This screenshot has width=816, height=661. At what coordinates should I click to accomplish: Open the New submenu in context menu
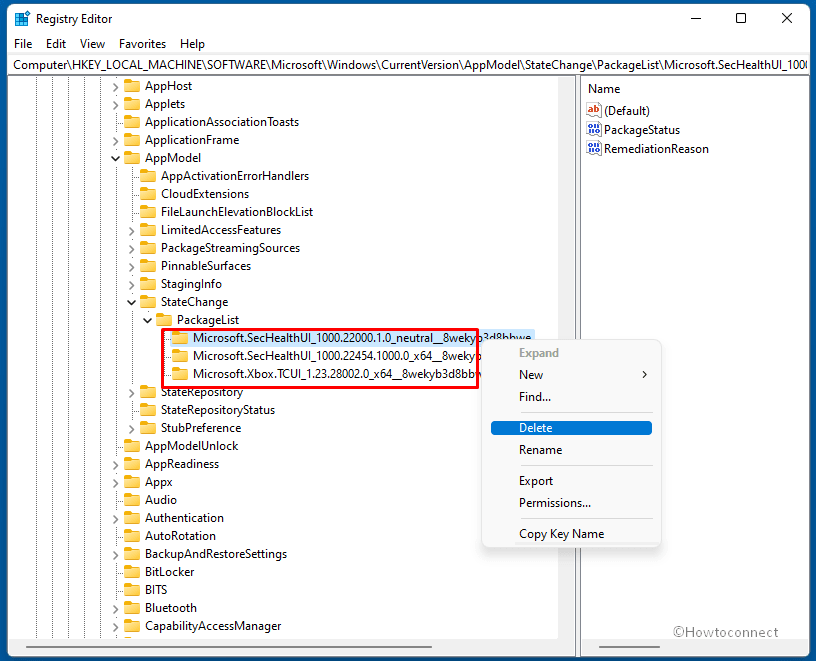(571, 375)
